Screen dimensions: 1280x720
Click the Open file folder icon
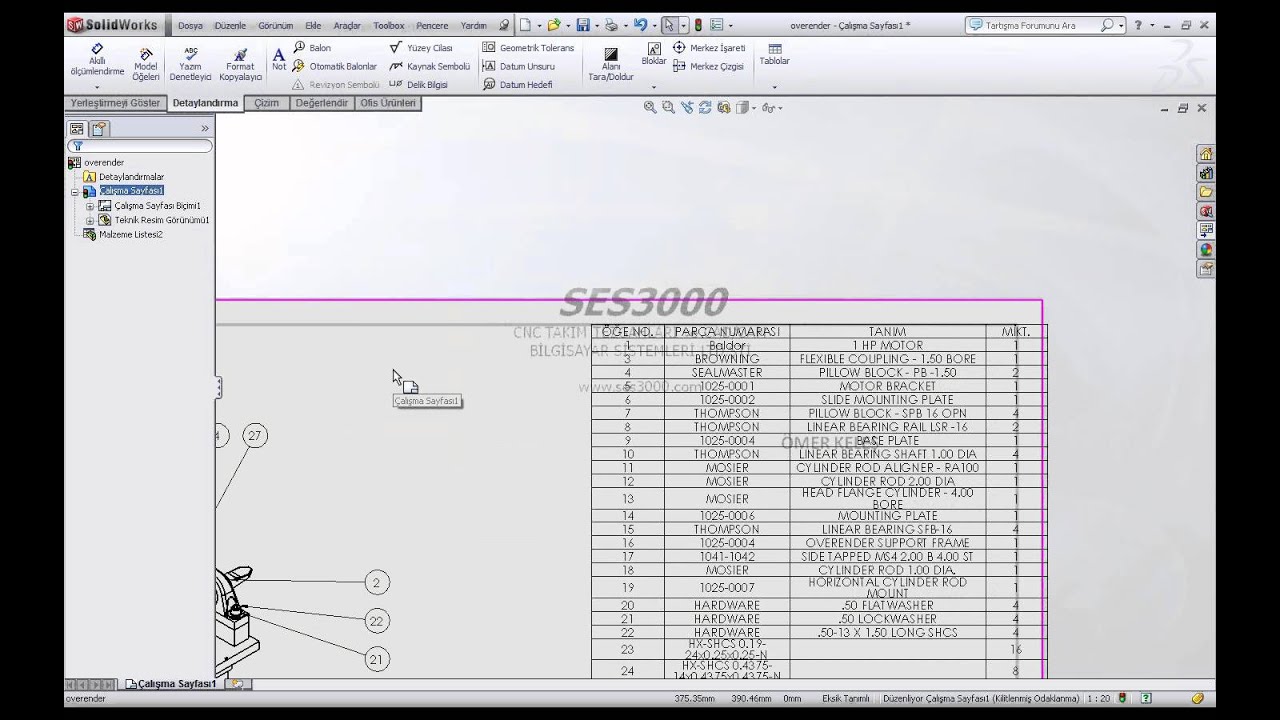coord(553,25)
